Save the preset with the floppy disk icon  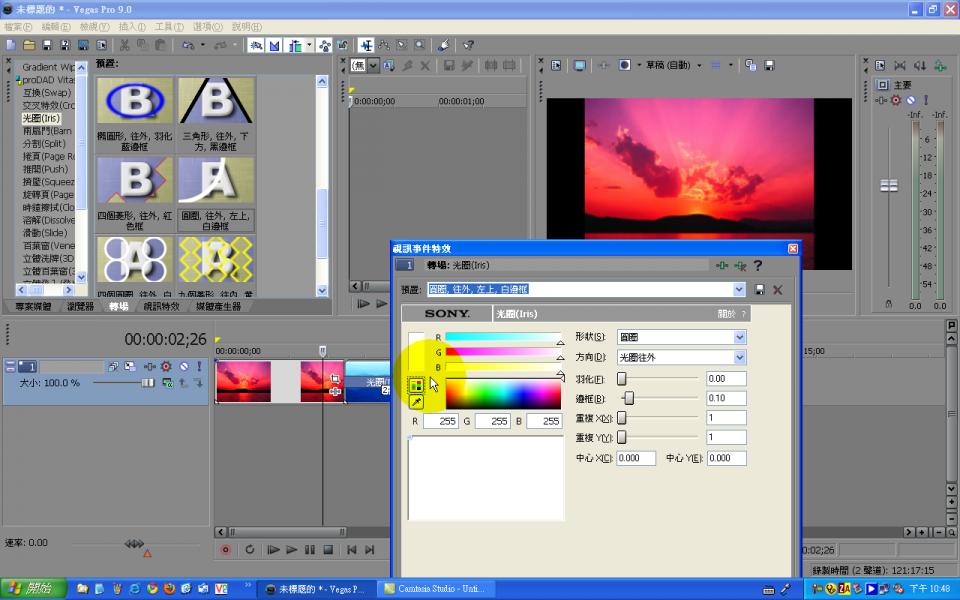[x=760, y=290]
